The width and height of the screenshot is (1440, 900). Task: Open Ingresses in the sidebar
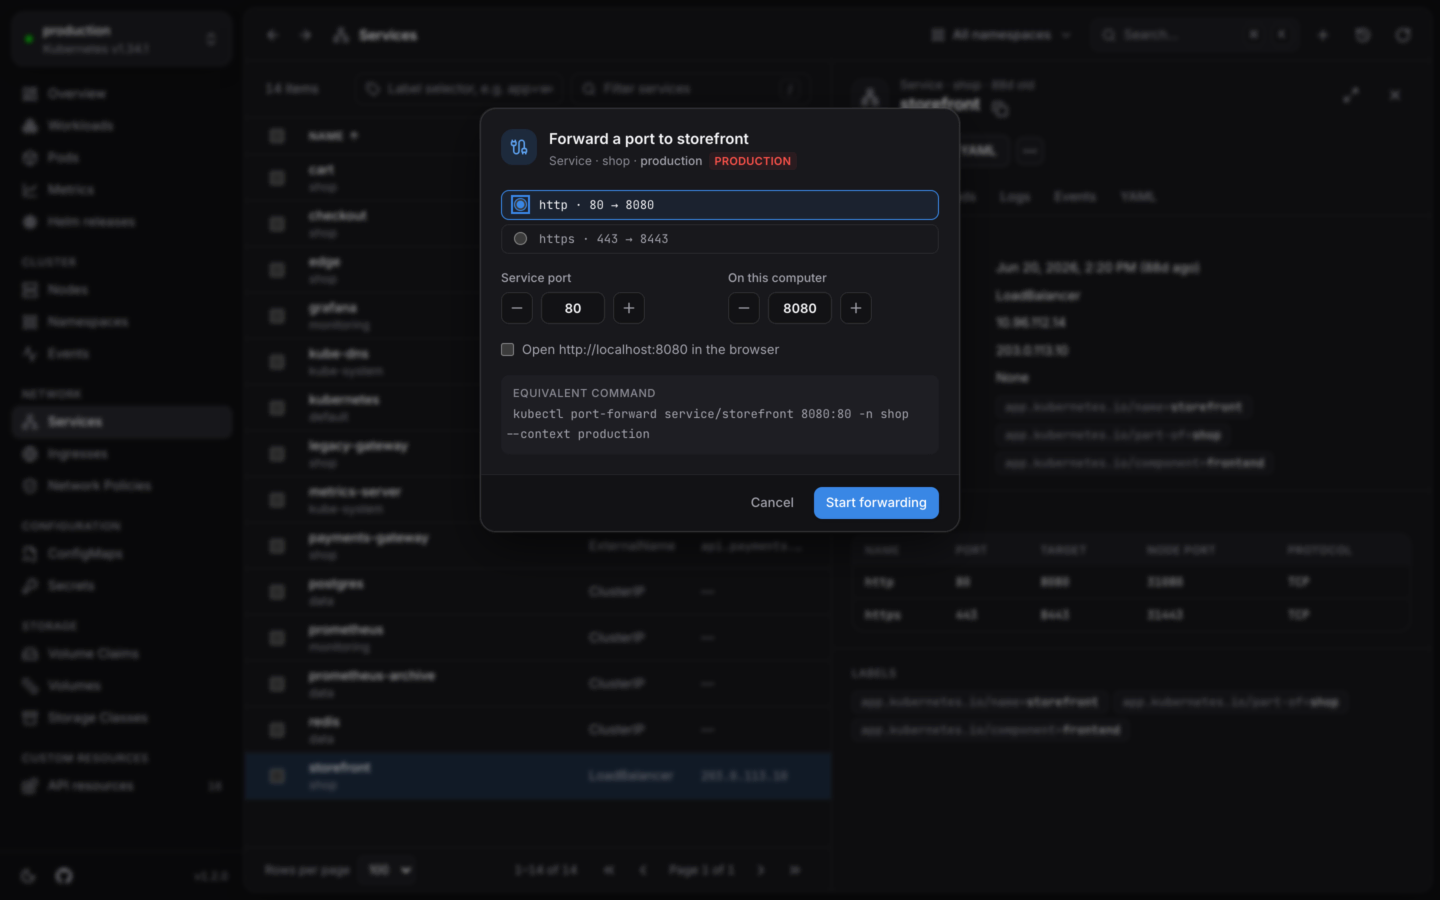tap(122, 453)
